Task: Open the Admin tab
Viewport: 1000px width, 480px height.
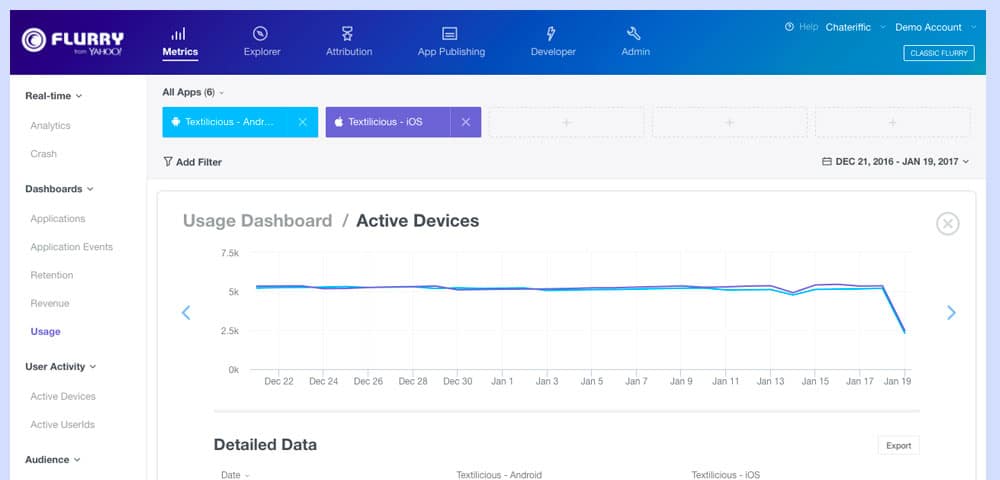Action: click(635, 43)
